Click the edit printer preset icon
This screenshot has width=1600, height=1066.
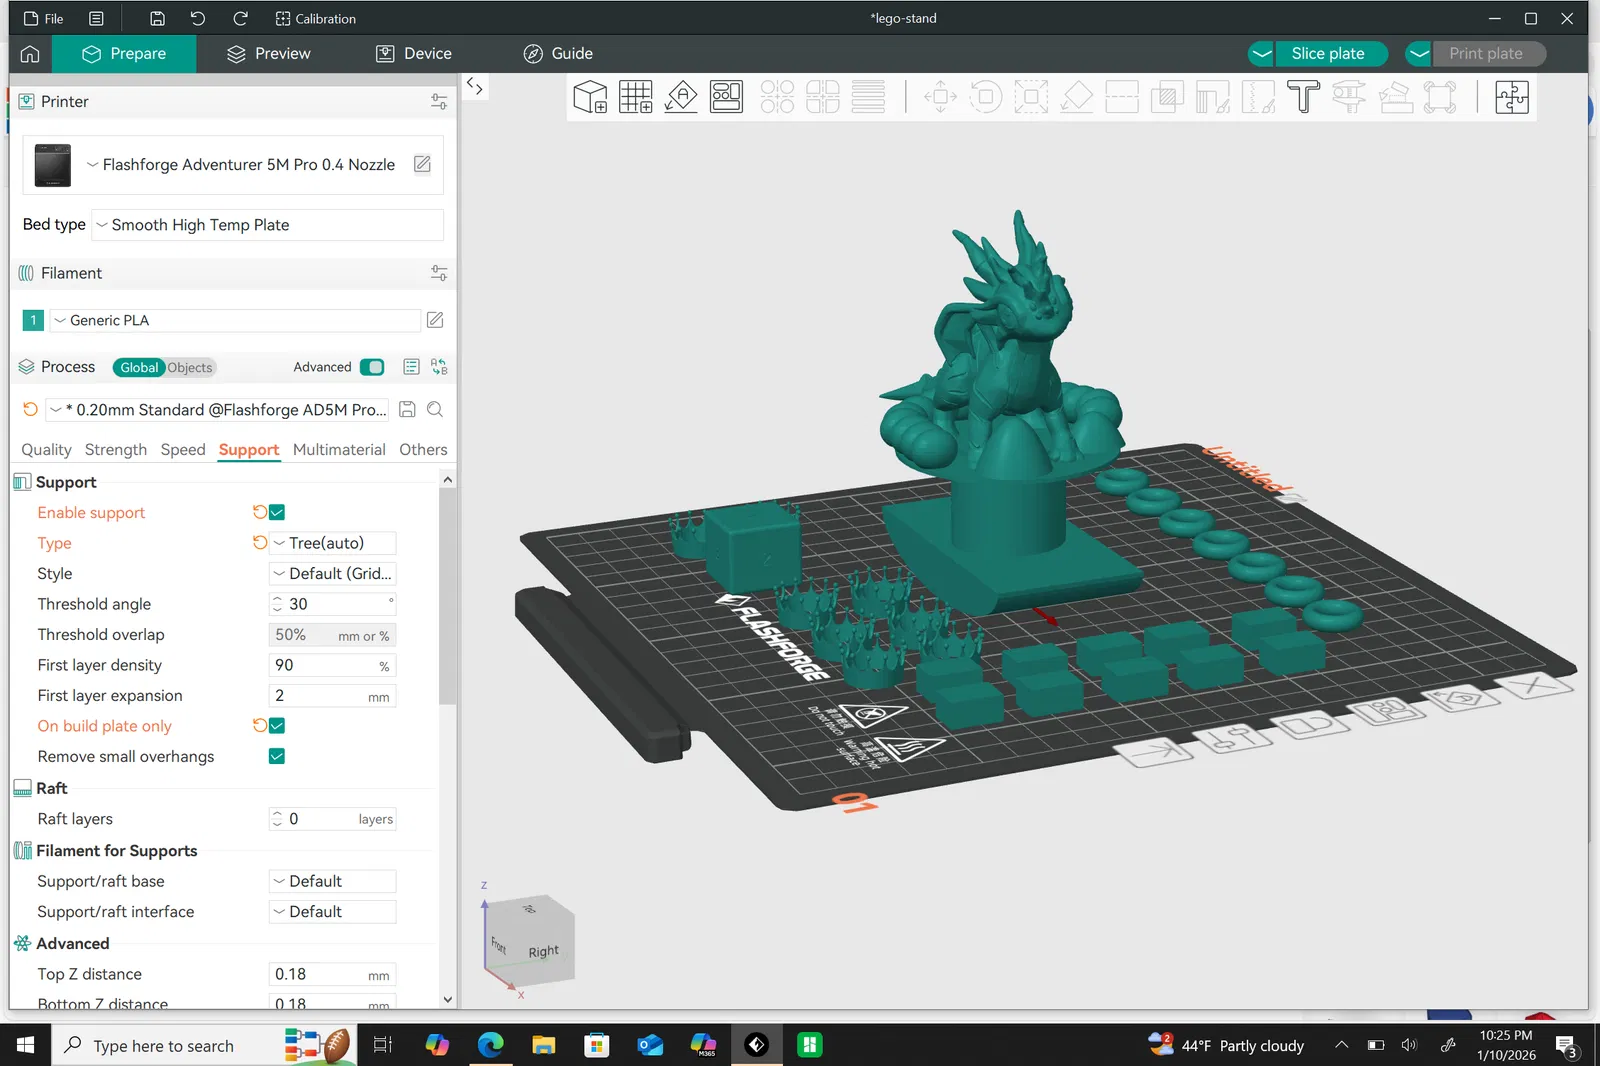(422, 164)
